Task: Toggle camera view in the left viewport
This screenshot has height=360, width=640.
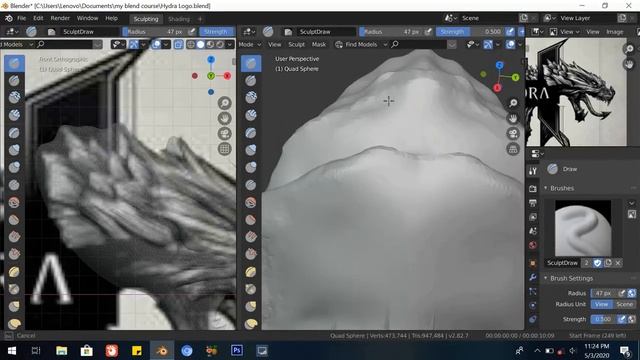Action: click(x=224, y=133)
